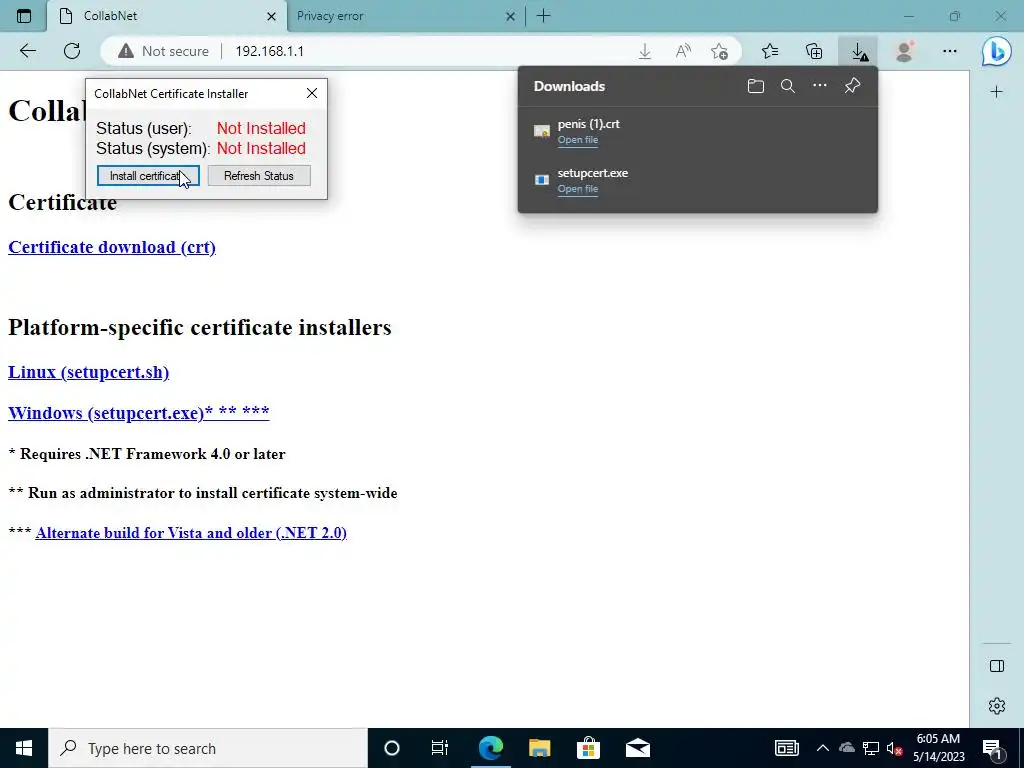Open Edge from the taskbar
This screenshot has height=768, width=1024.
click(490, 748)
